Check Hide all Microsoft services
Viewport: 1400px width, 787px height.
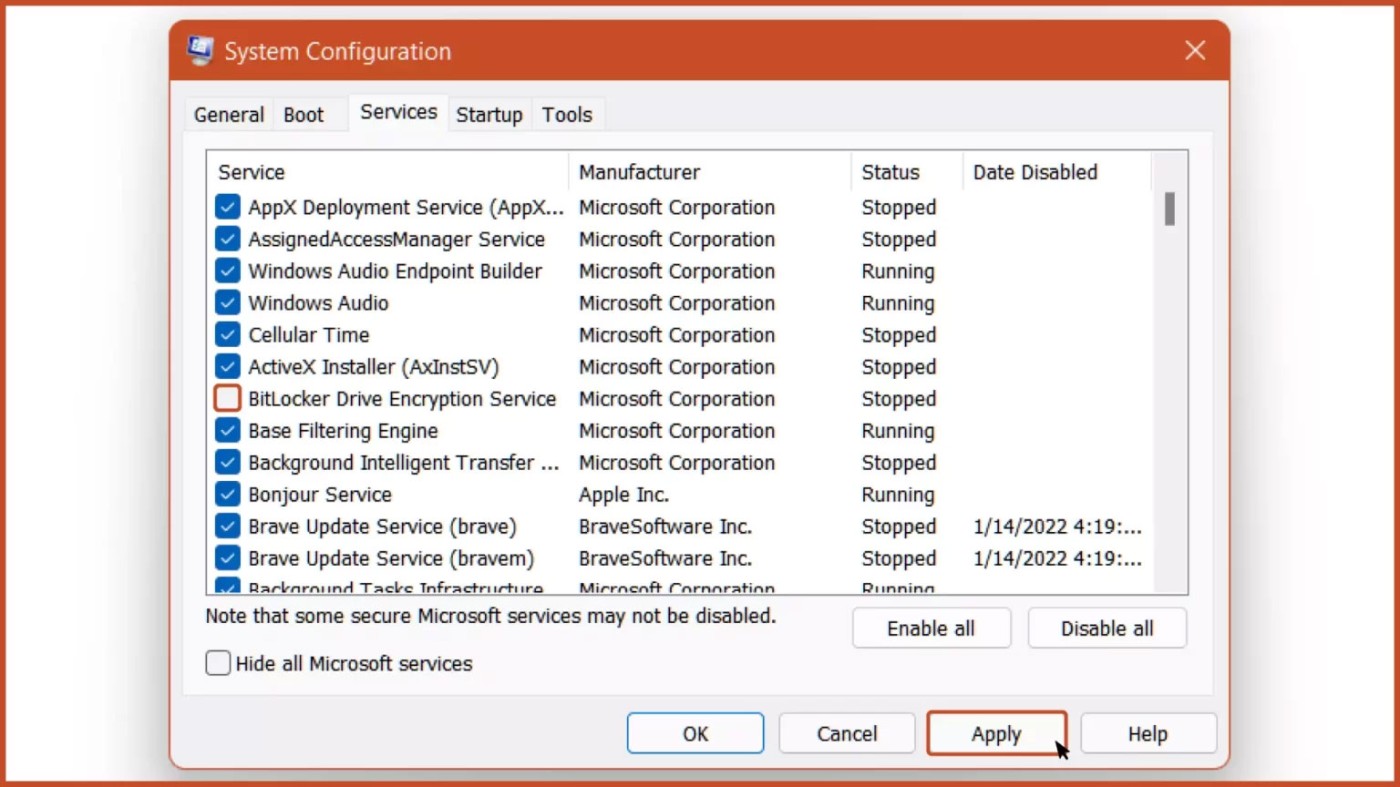(218, 663)
